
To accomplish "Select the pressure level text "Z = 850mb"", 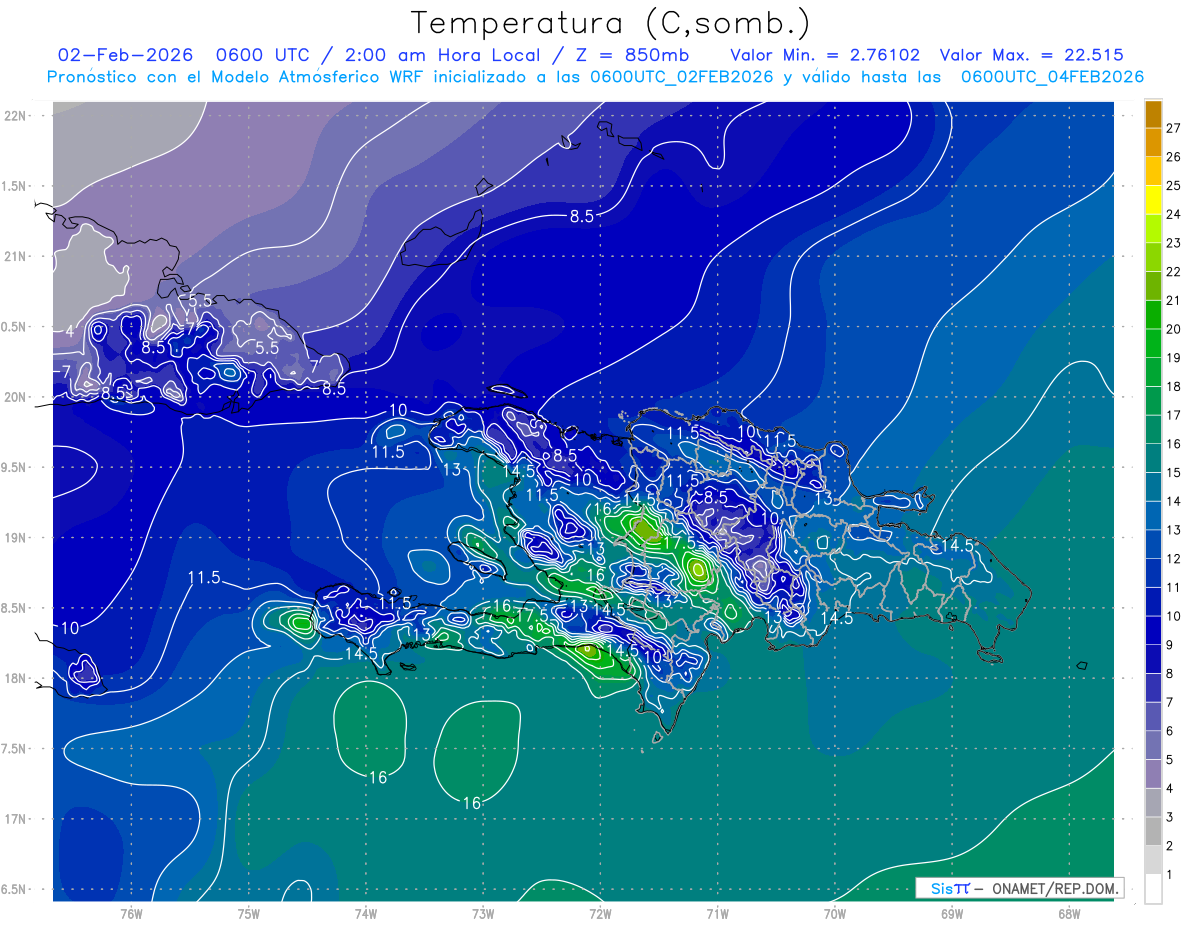I will (x=631, y=56).
